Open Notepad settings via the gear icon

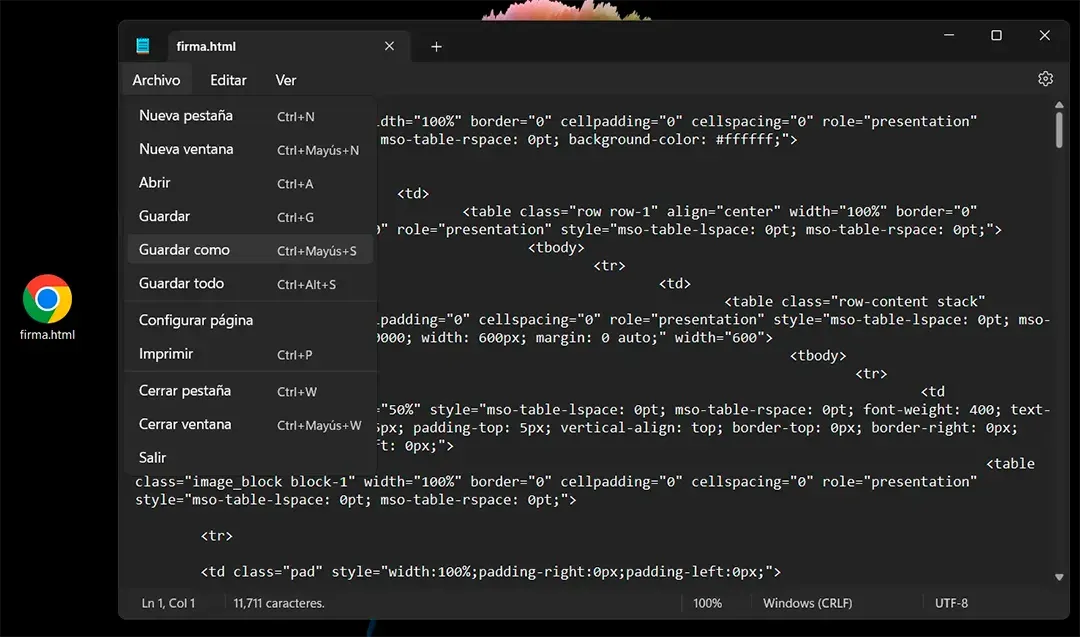(x=1045, y=78)
